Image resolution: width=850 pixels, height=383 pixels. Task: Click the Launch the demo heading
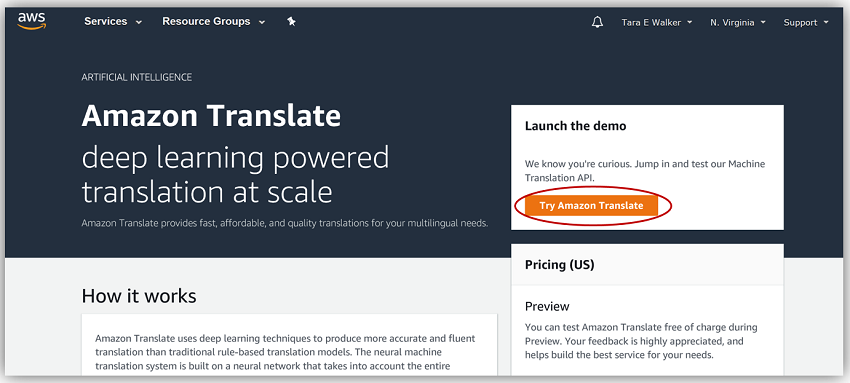pyautogui.click(x=575, y=126)
